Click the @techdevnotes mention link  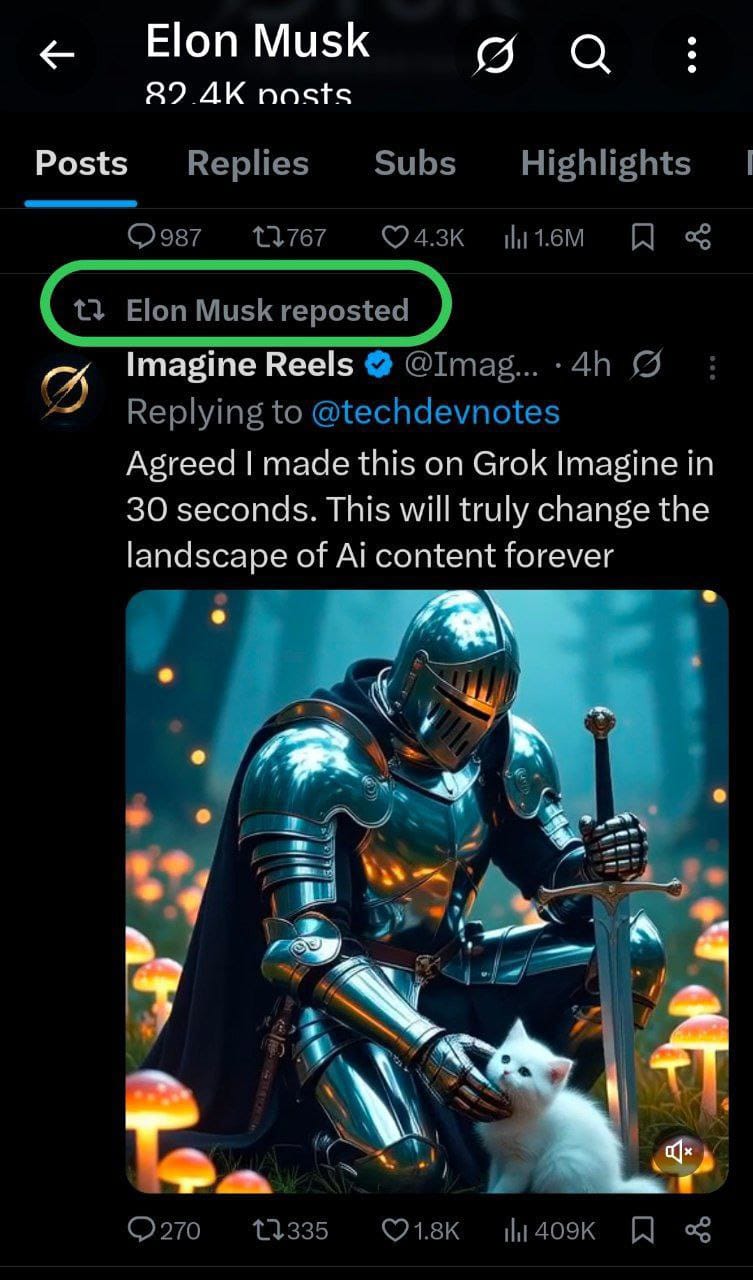435,412
